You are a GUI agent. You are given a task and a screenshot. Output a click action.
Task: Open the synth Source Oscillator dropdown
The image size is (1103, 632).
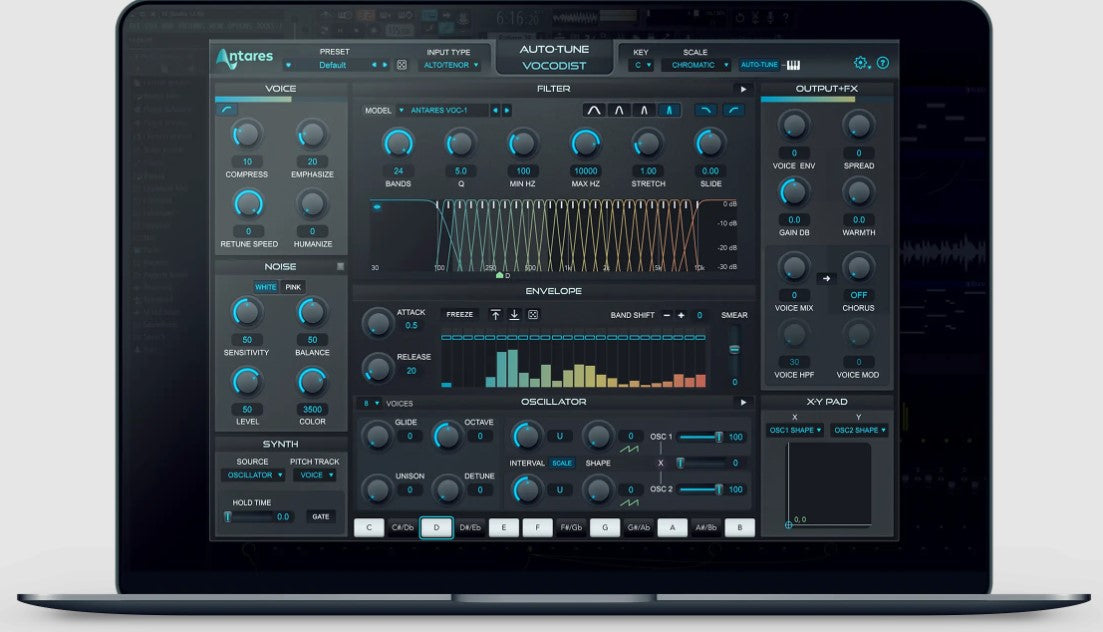point(252,475)
